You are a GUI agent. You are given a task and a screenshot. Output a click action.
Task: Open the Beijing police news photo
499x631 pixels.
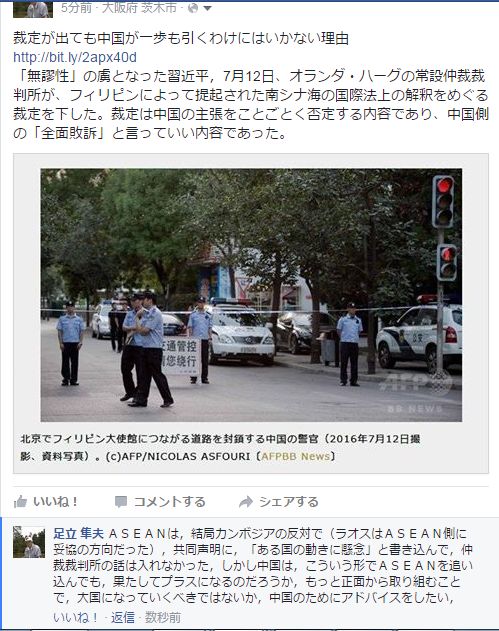pyautogui.click(x=251, y=295)
